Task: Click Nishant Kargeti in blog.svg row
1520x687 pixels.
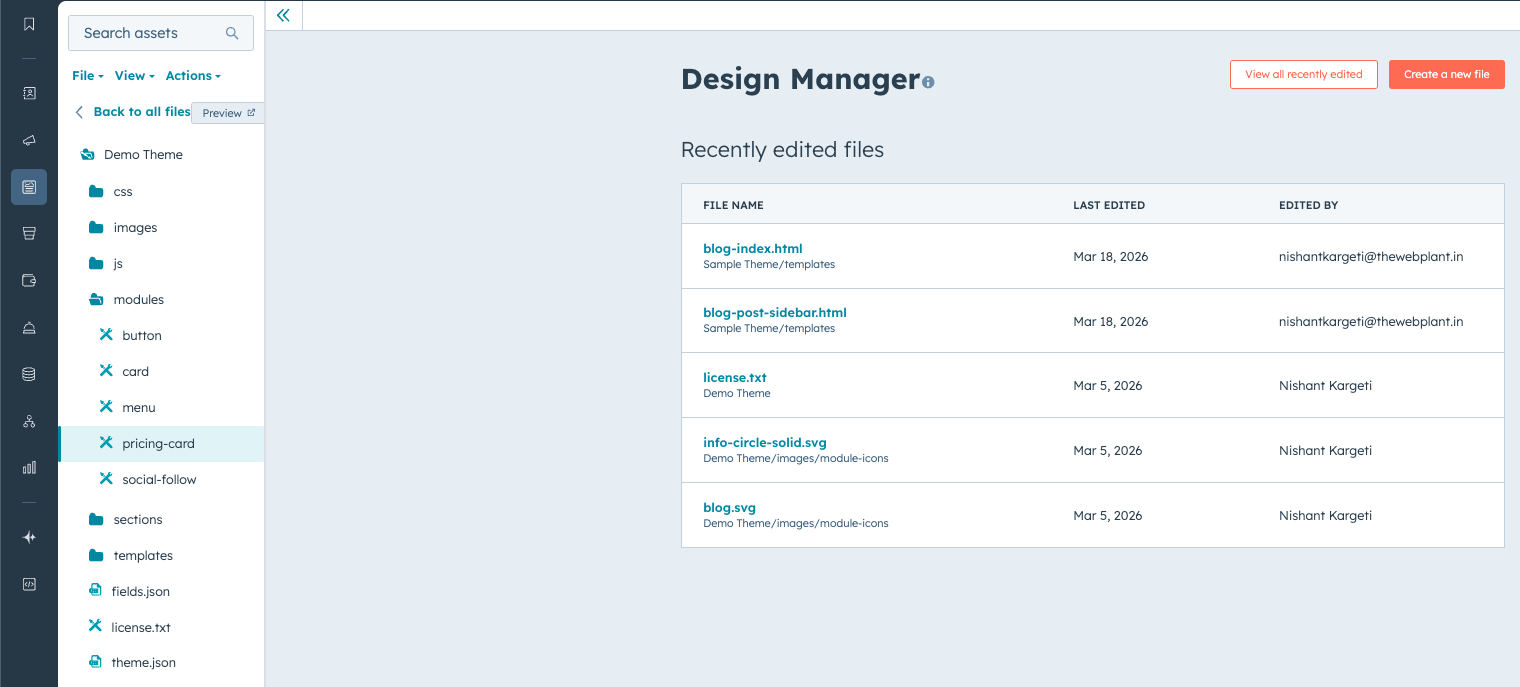Action: point(1325,515)
